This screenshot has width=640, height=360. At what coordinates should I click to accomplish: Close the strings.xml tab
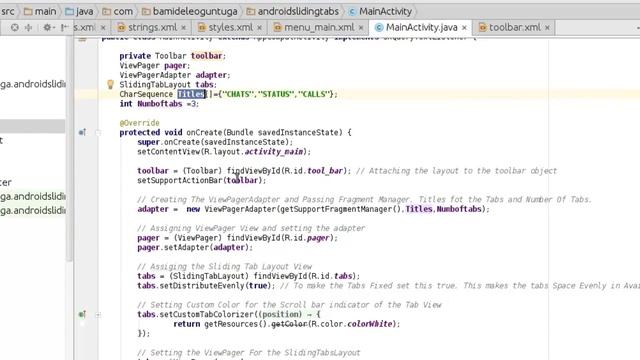(x=184, y=27)
